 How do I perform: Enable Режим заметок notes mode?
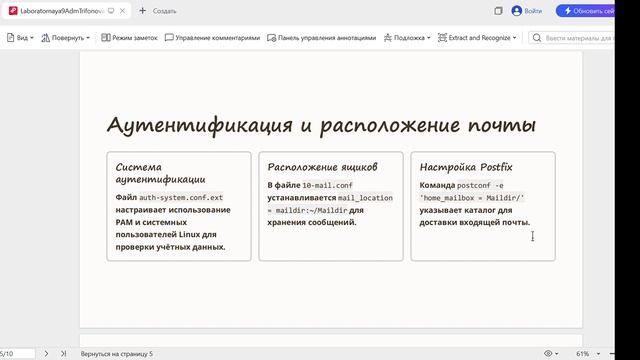coord(129,38)
